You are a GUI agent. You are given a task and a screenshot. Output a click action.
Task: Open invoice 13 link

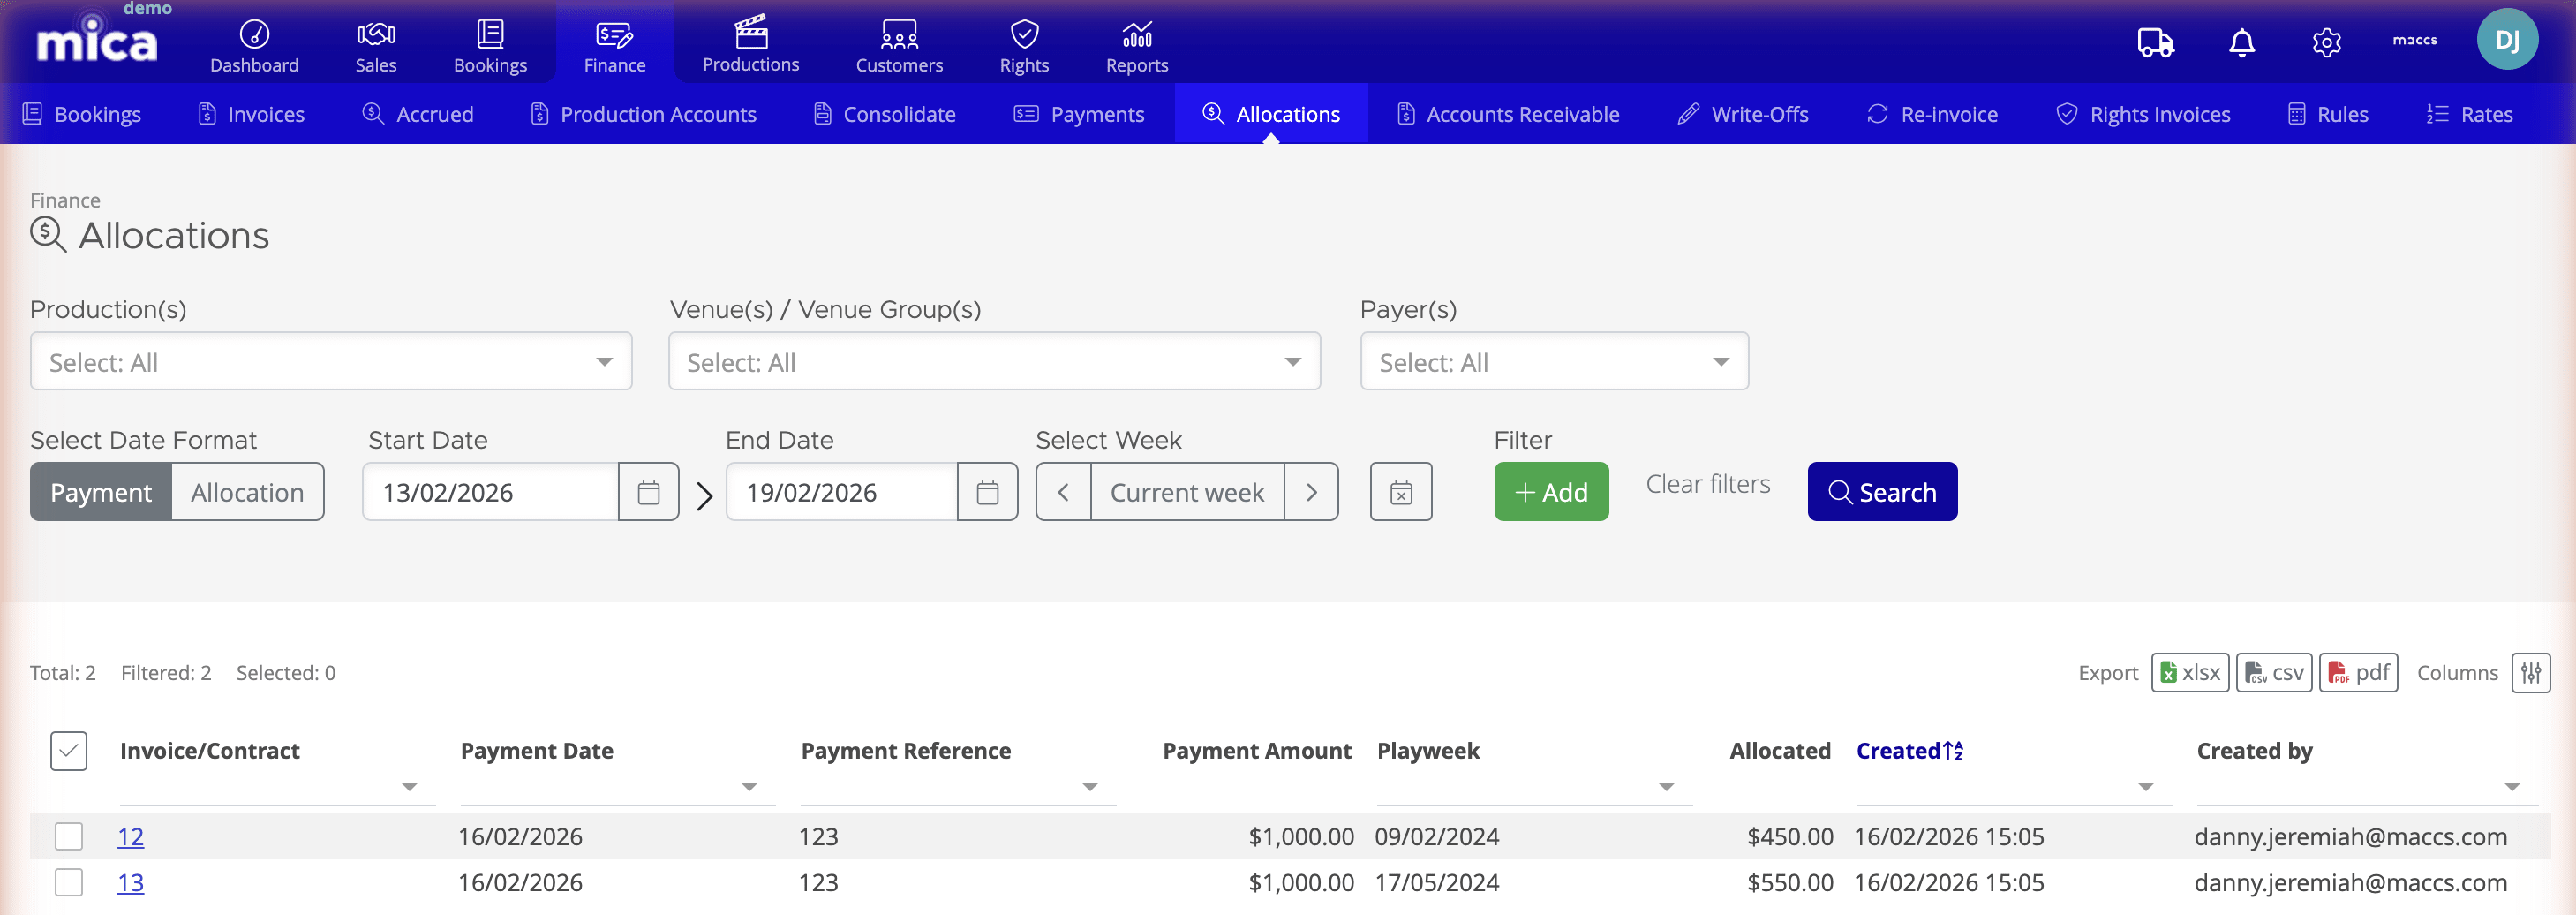130,883
